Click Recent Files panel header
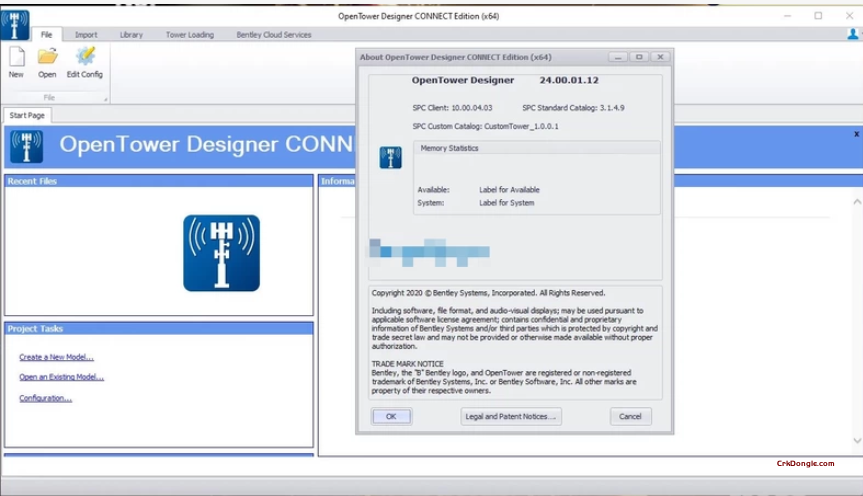 (x=159, y=181)
